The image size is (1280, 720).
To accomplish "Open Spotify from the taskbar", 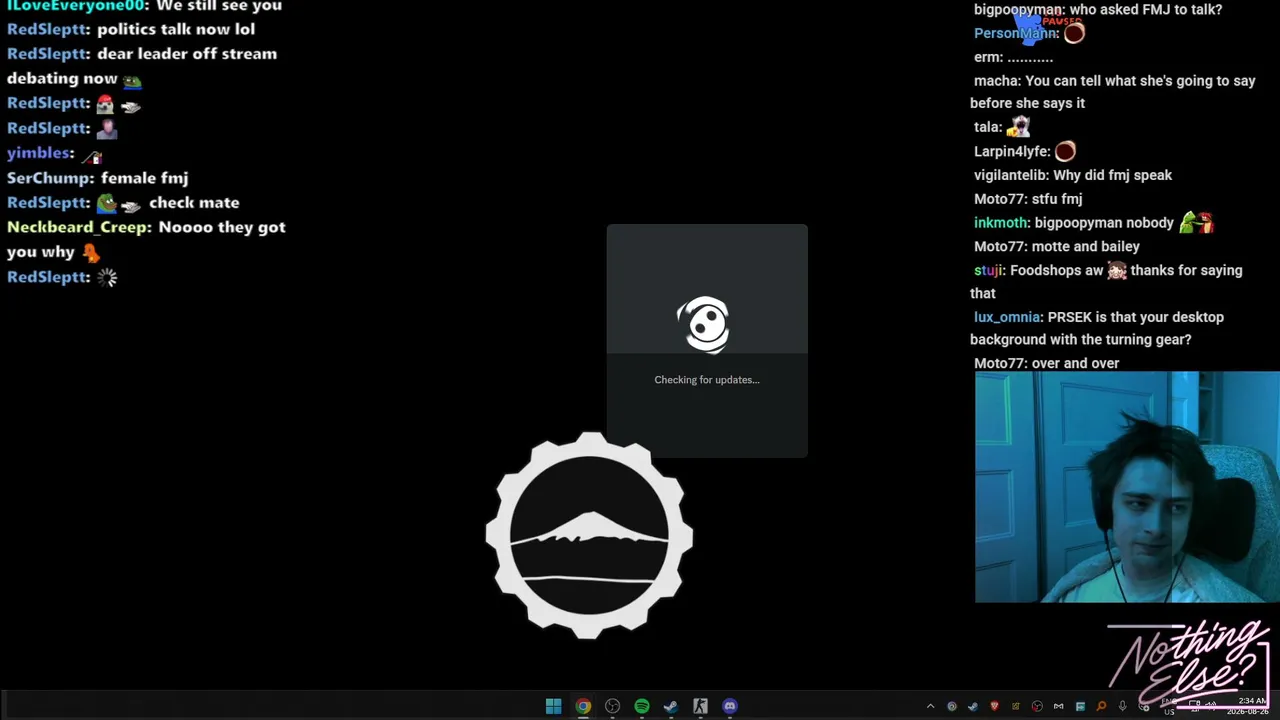I will coord(642,706).
